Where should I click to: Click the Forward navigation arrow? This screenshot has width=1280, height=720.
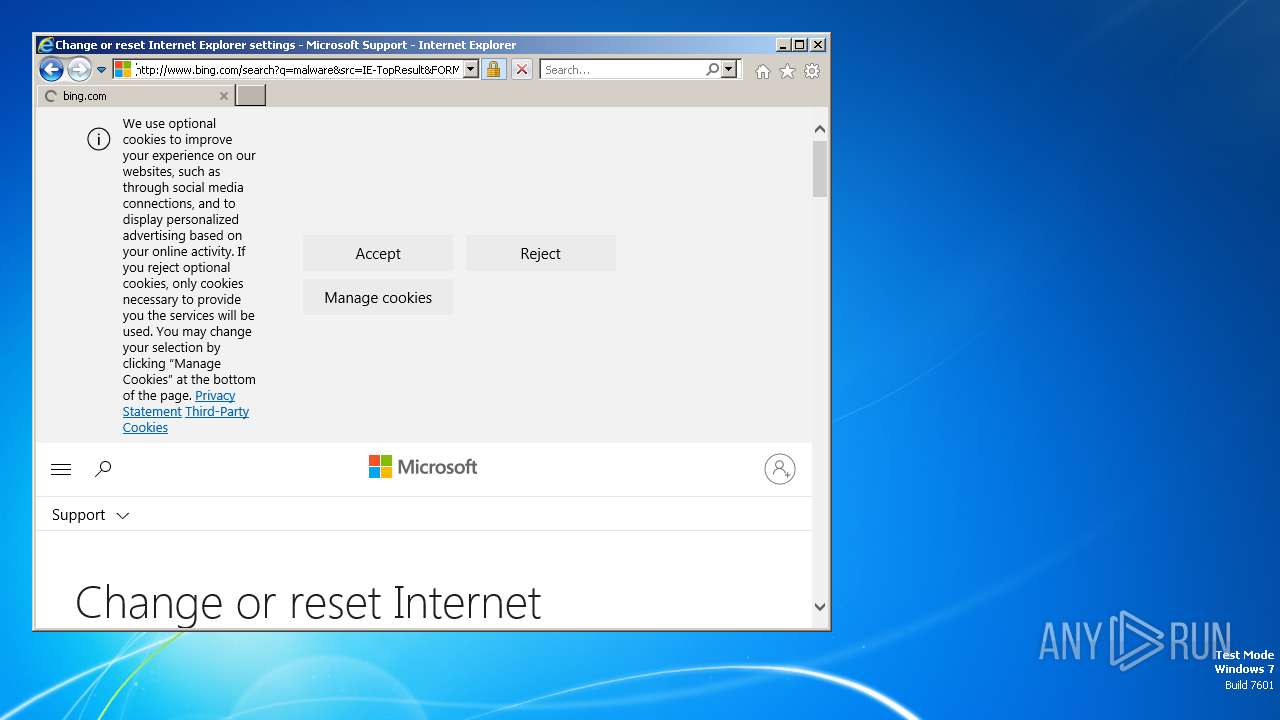(x=79, y=69)
